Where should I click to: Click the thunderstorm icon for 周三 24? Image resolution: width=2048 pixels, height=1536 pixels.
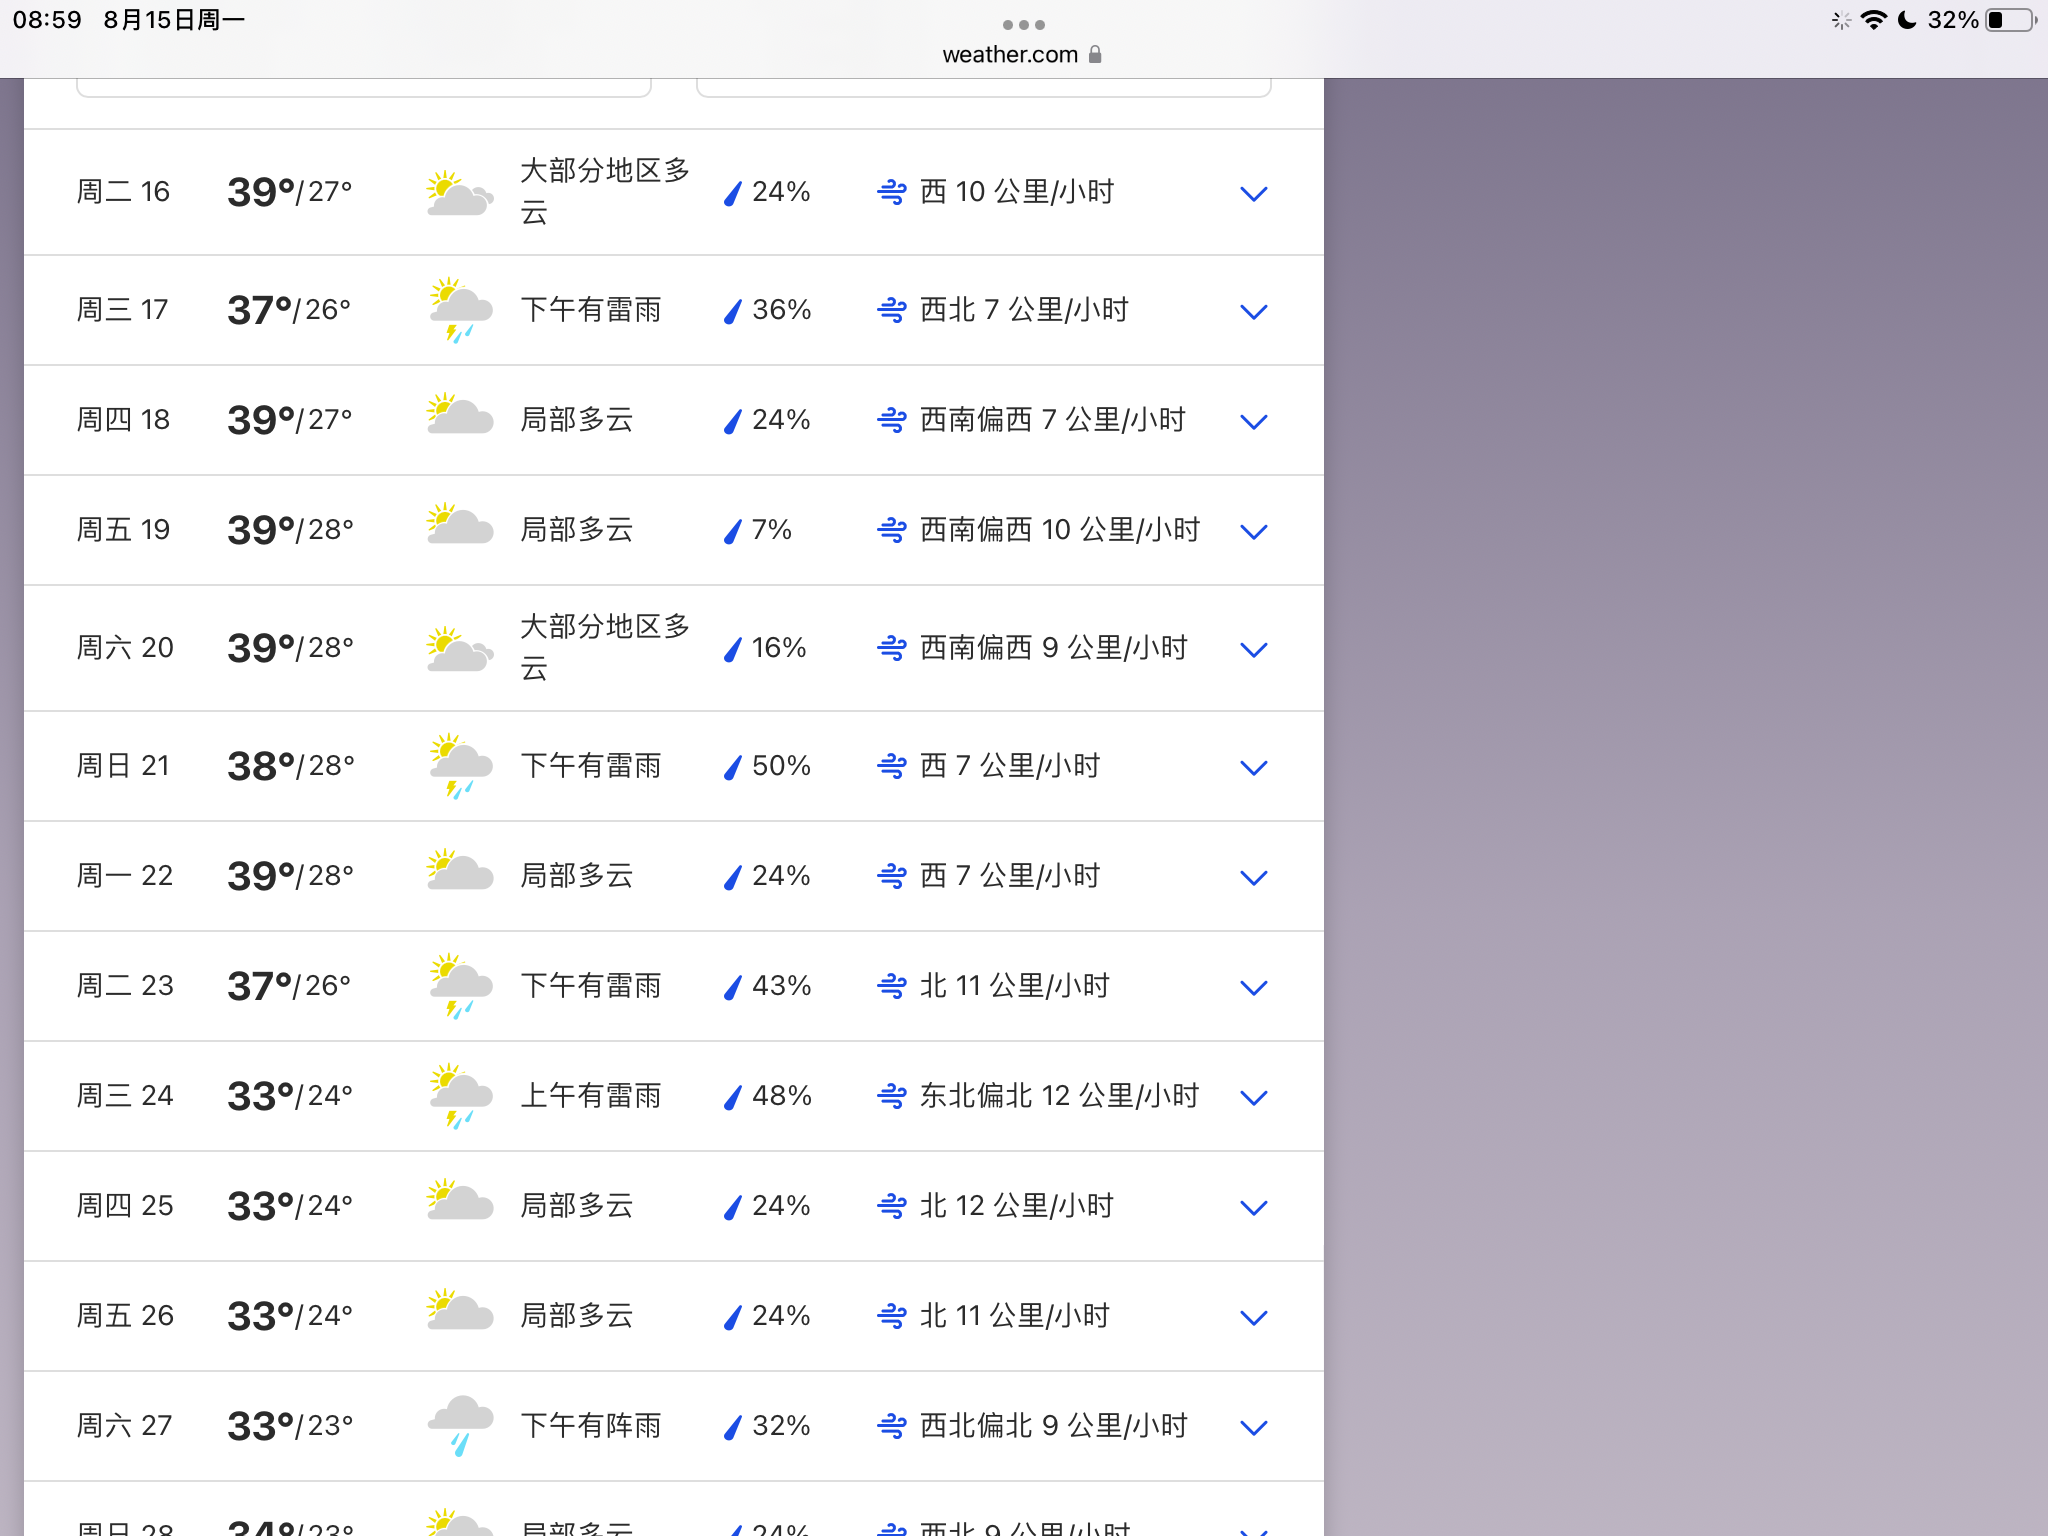459,1096
